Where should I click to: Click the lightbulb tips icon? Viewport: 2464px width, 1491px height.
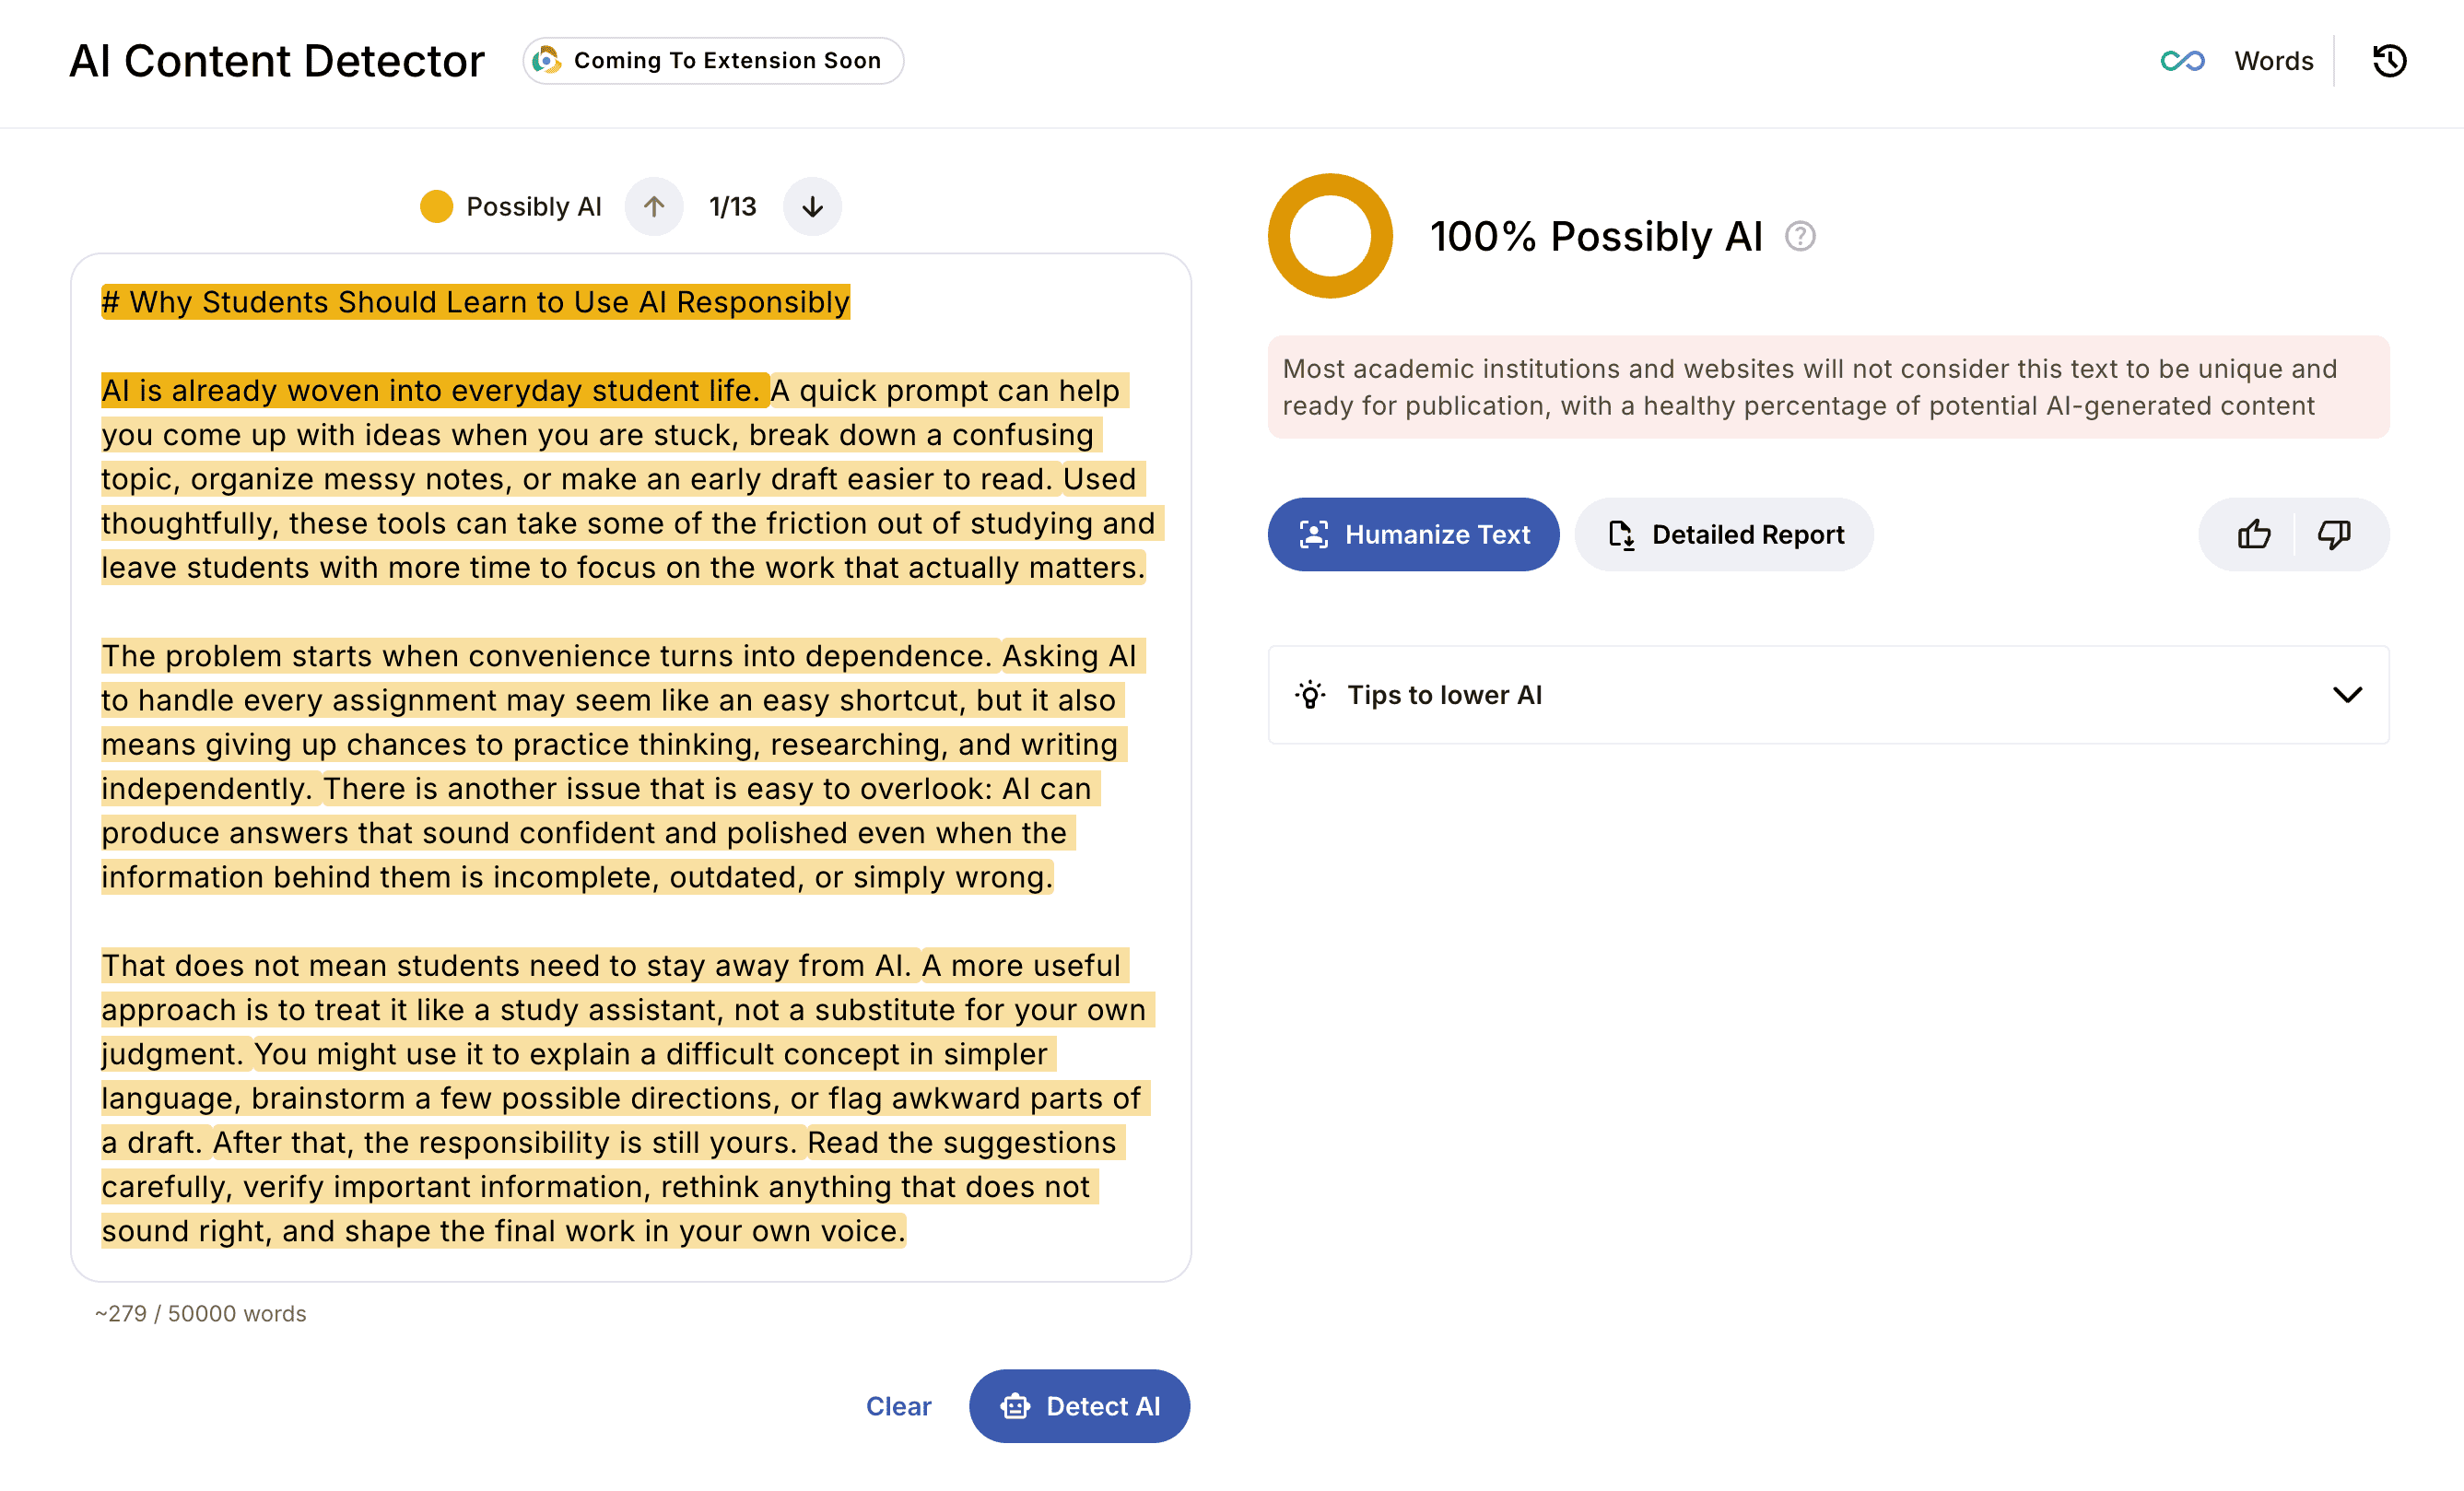pos(1310,695)
